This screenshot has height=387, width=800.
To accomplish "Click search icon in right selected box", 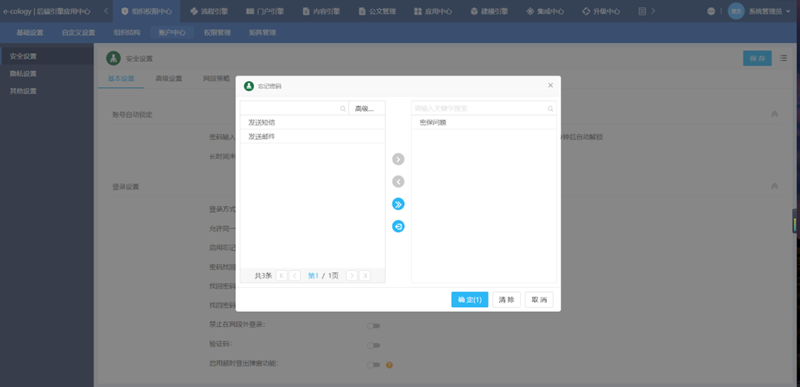I will (x=550, y=109).
